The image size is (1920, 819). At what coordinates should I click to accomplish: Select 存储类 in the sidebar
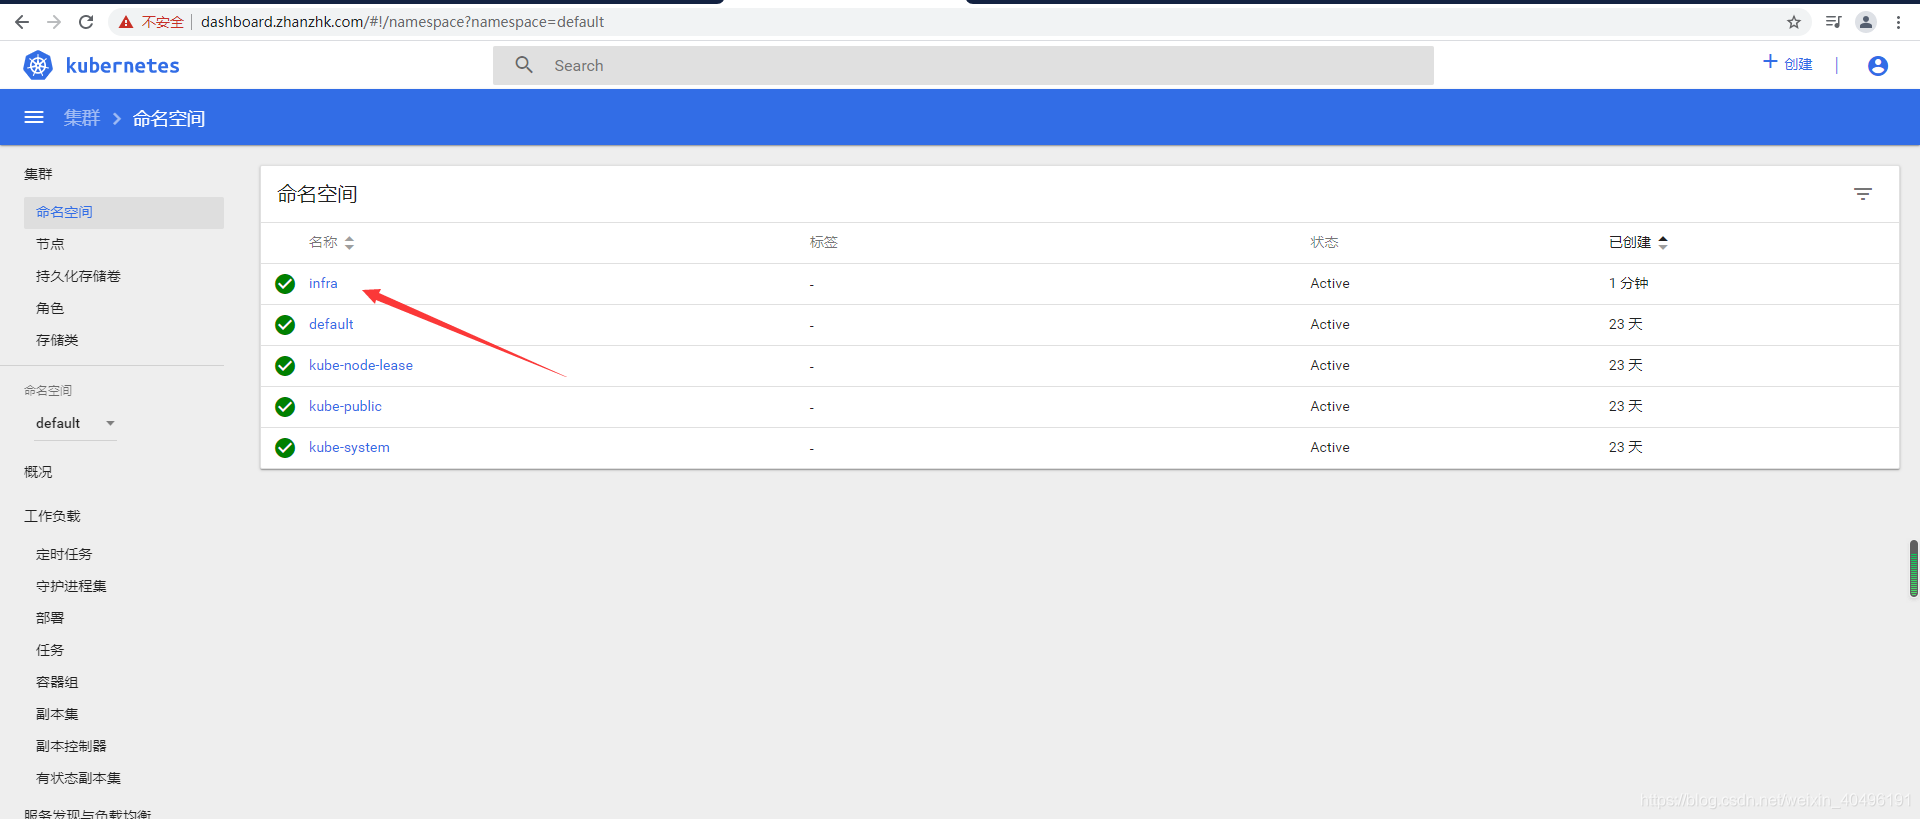click(x=57, y=340)
